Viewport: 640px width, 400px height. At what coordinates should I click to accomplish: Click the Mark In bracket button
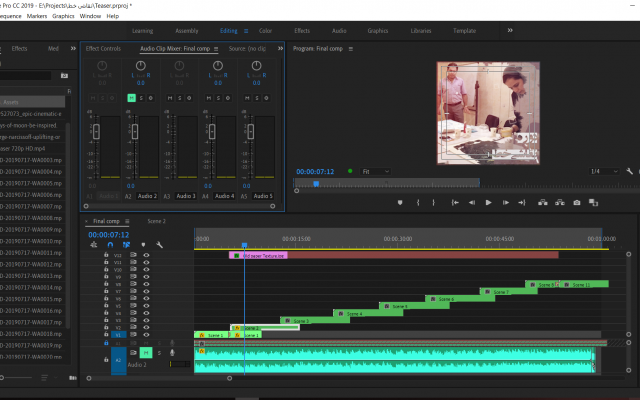coord(418,202)
